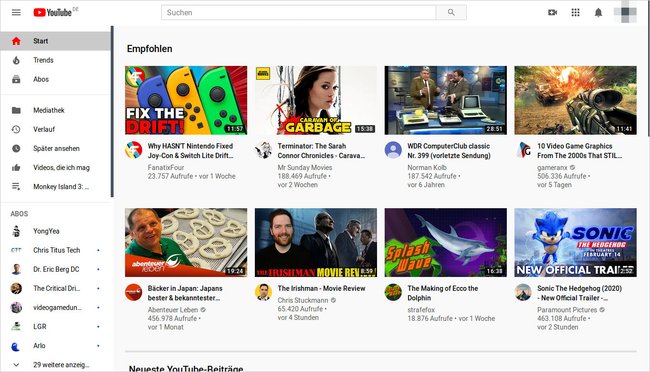Screen dimensions: 650x372
Task: Play the Caravan of Garbage thumbnail
Action: 316,100
